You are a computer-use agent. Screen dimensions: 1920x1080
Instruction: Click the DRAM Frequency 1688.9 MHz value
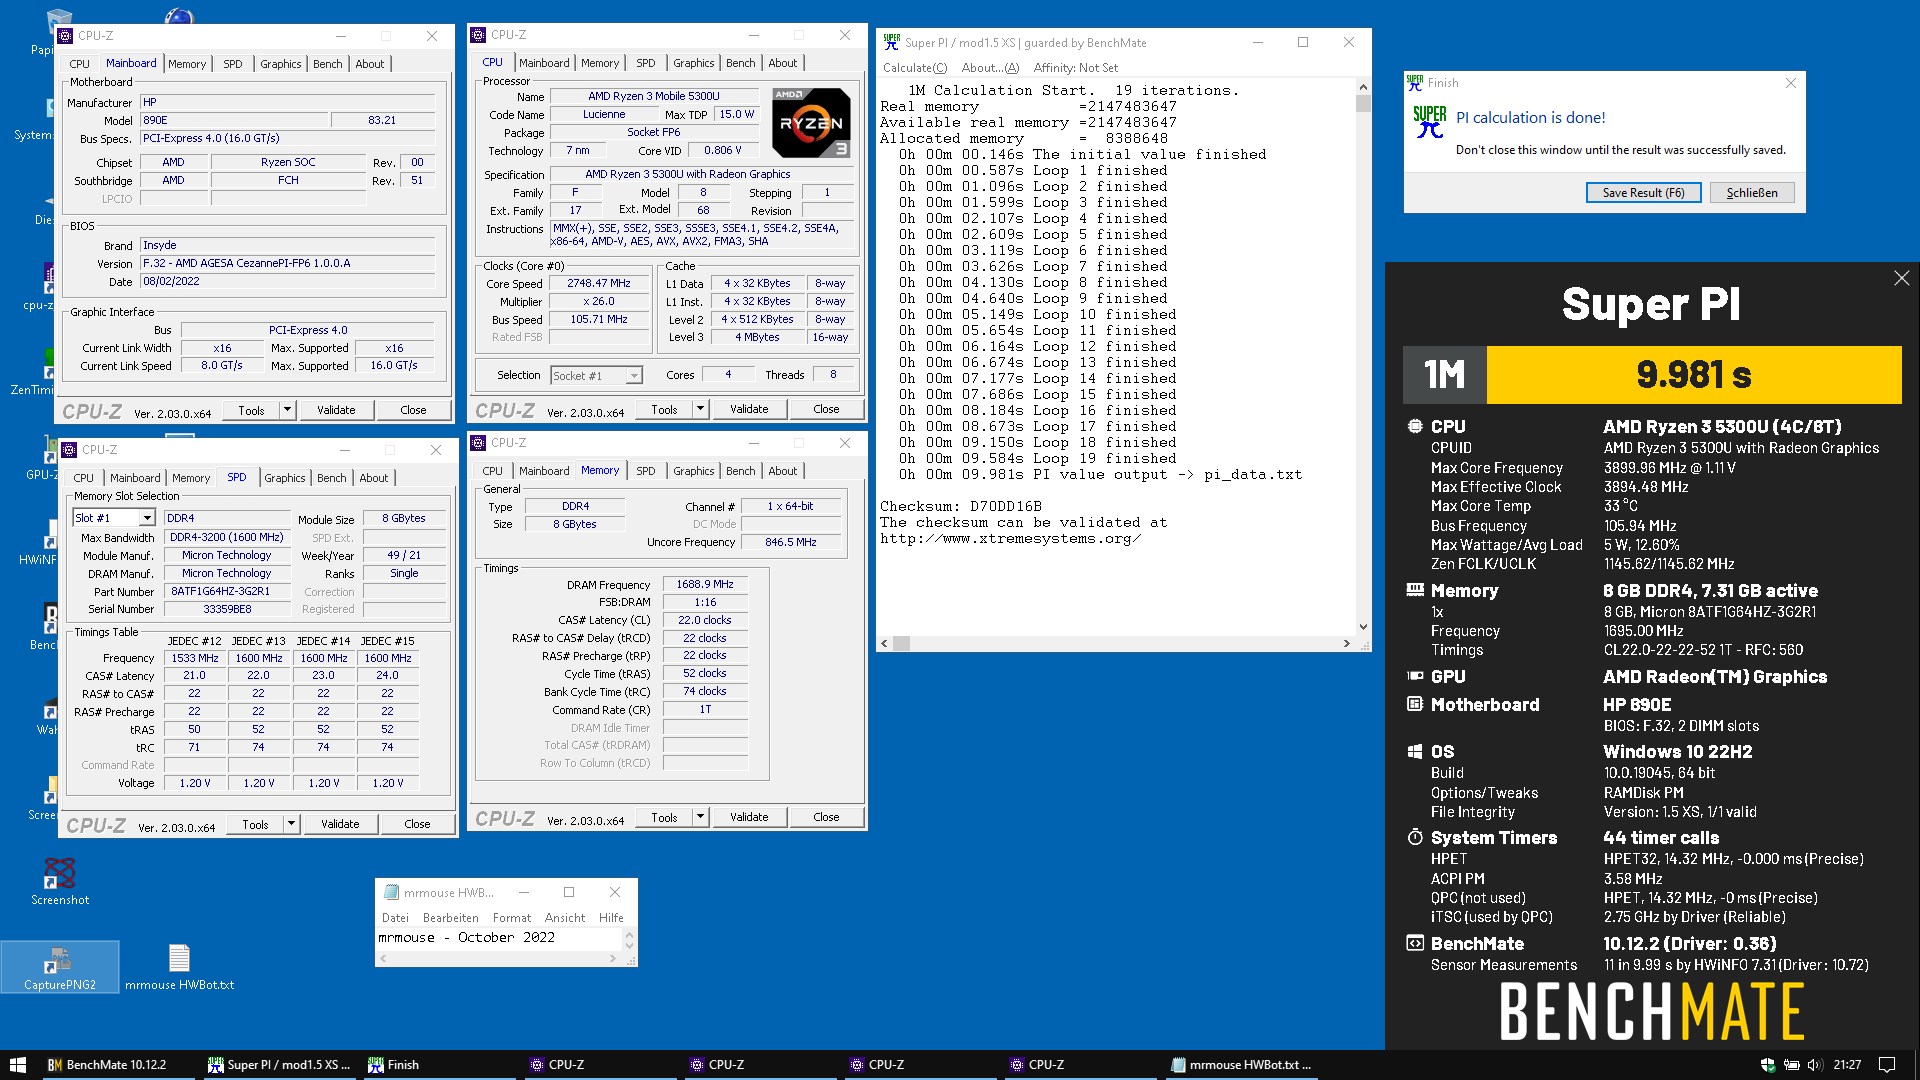[705, 584]
